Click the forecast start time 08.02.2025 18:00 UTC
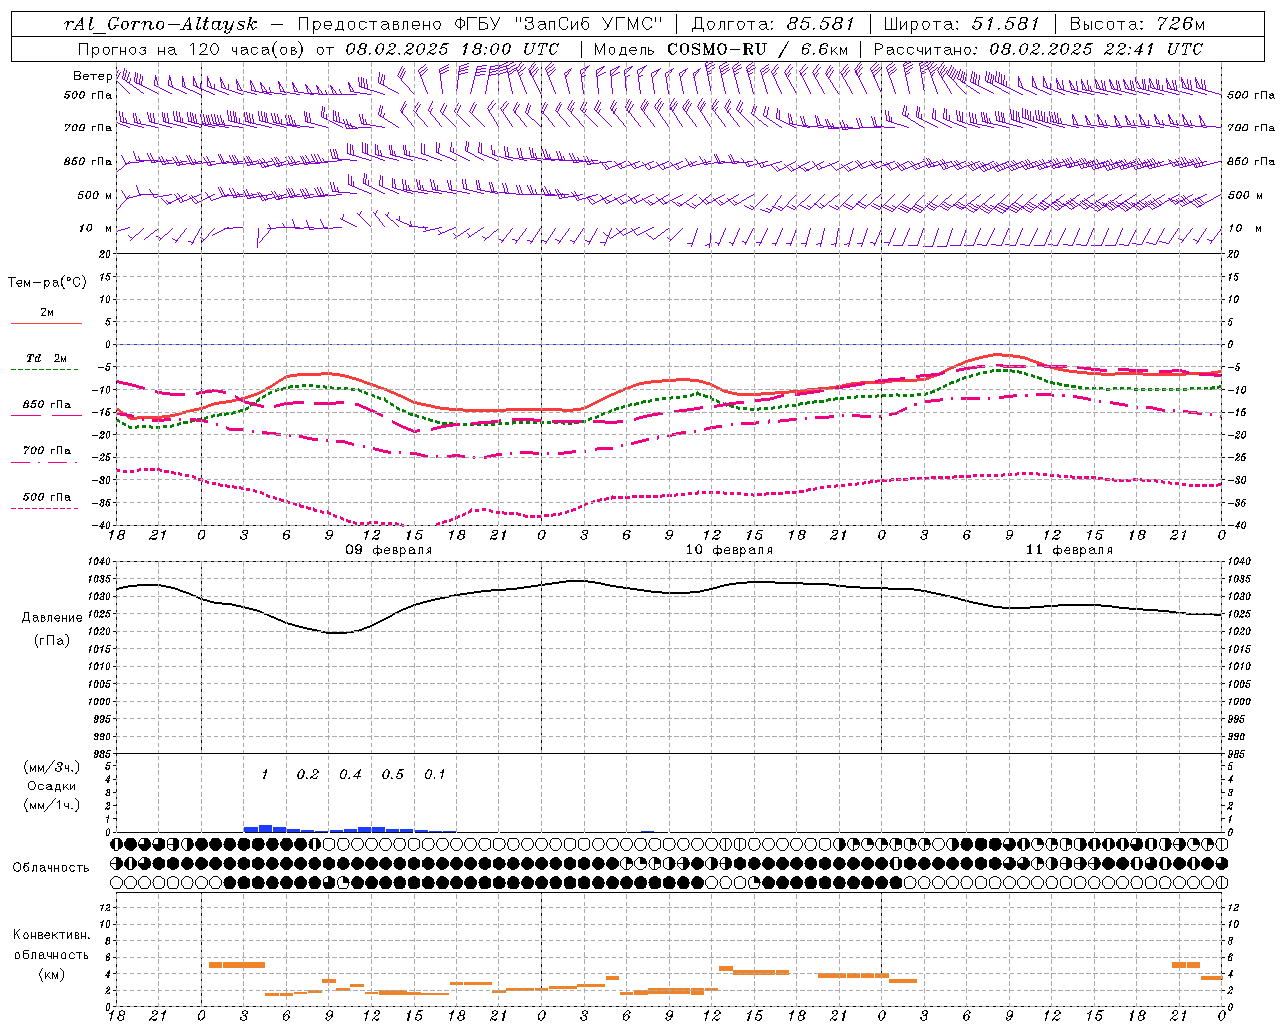Viewport: 1280px width, 1024px height. tap(452, 49)
